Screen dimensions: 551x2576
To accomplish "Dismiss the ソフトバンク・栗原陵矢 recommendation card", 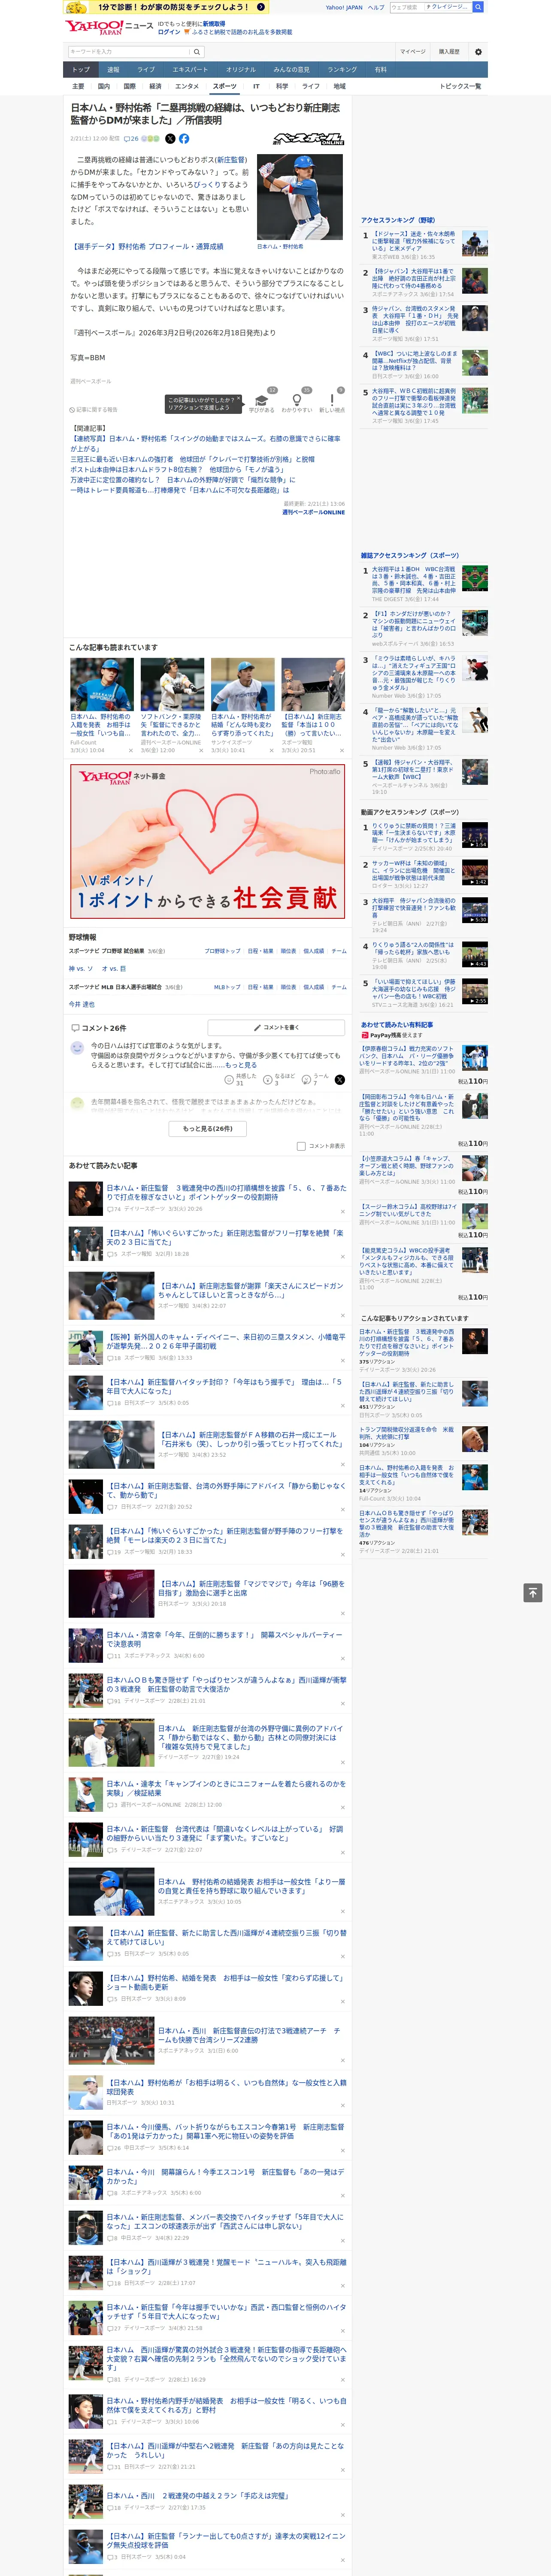I will 201,750.
